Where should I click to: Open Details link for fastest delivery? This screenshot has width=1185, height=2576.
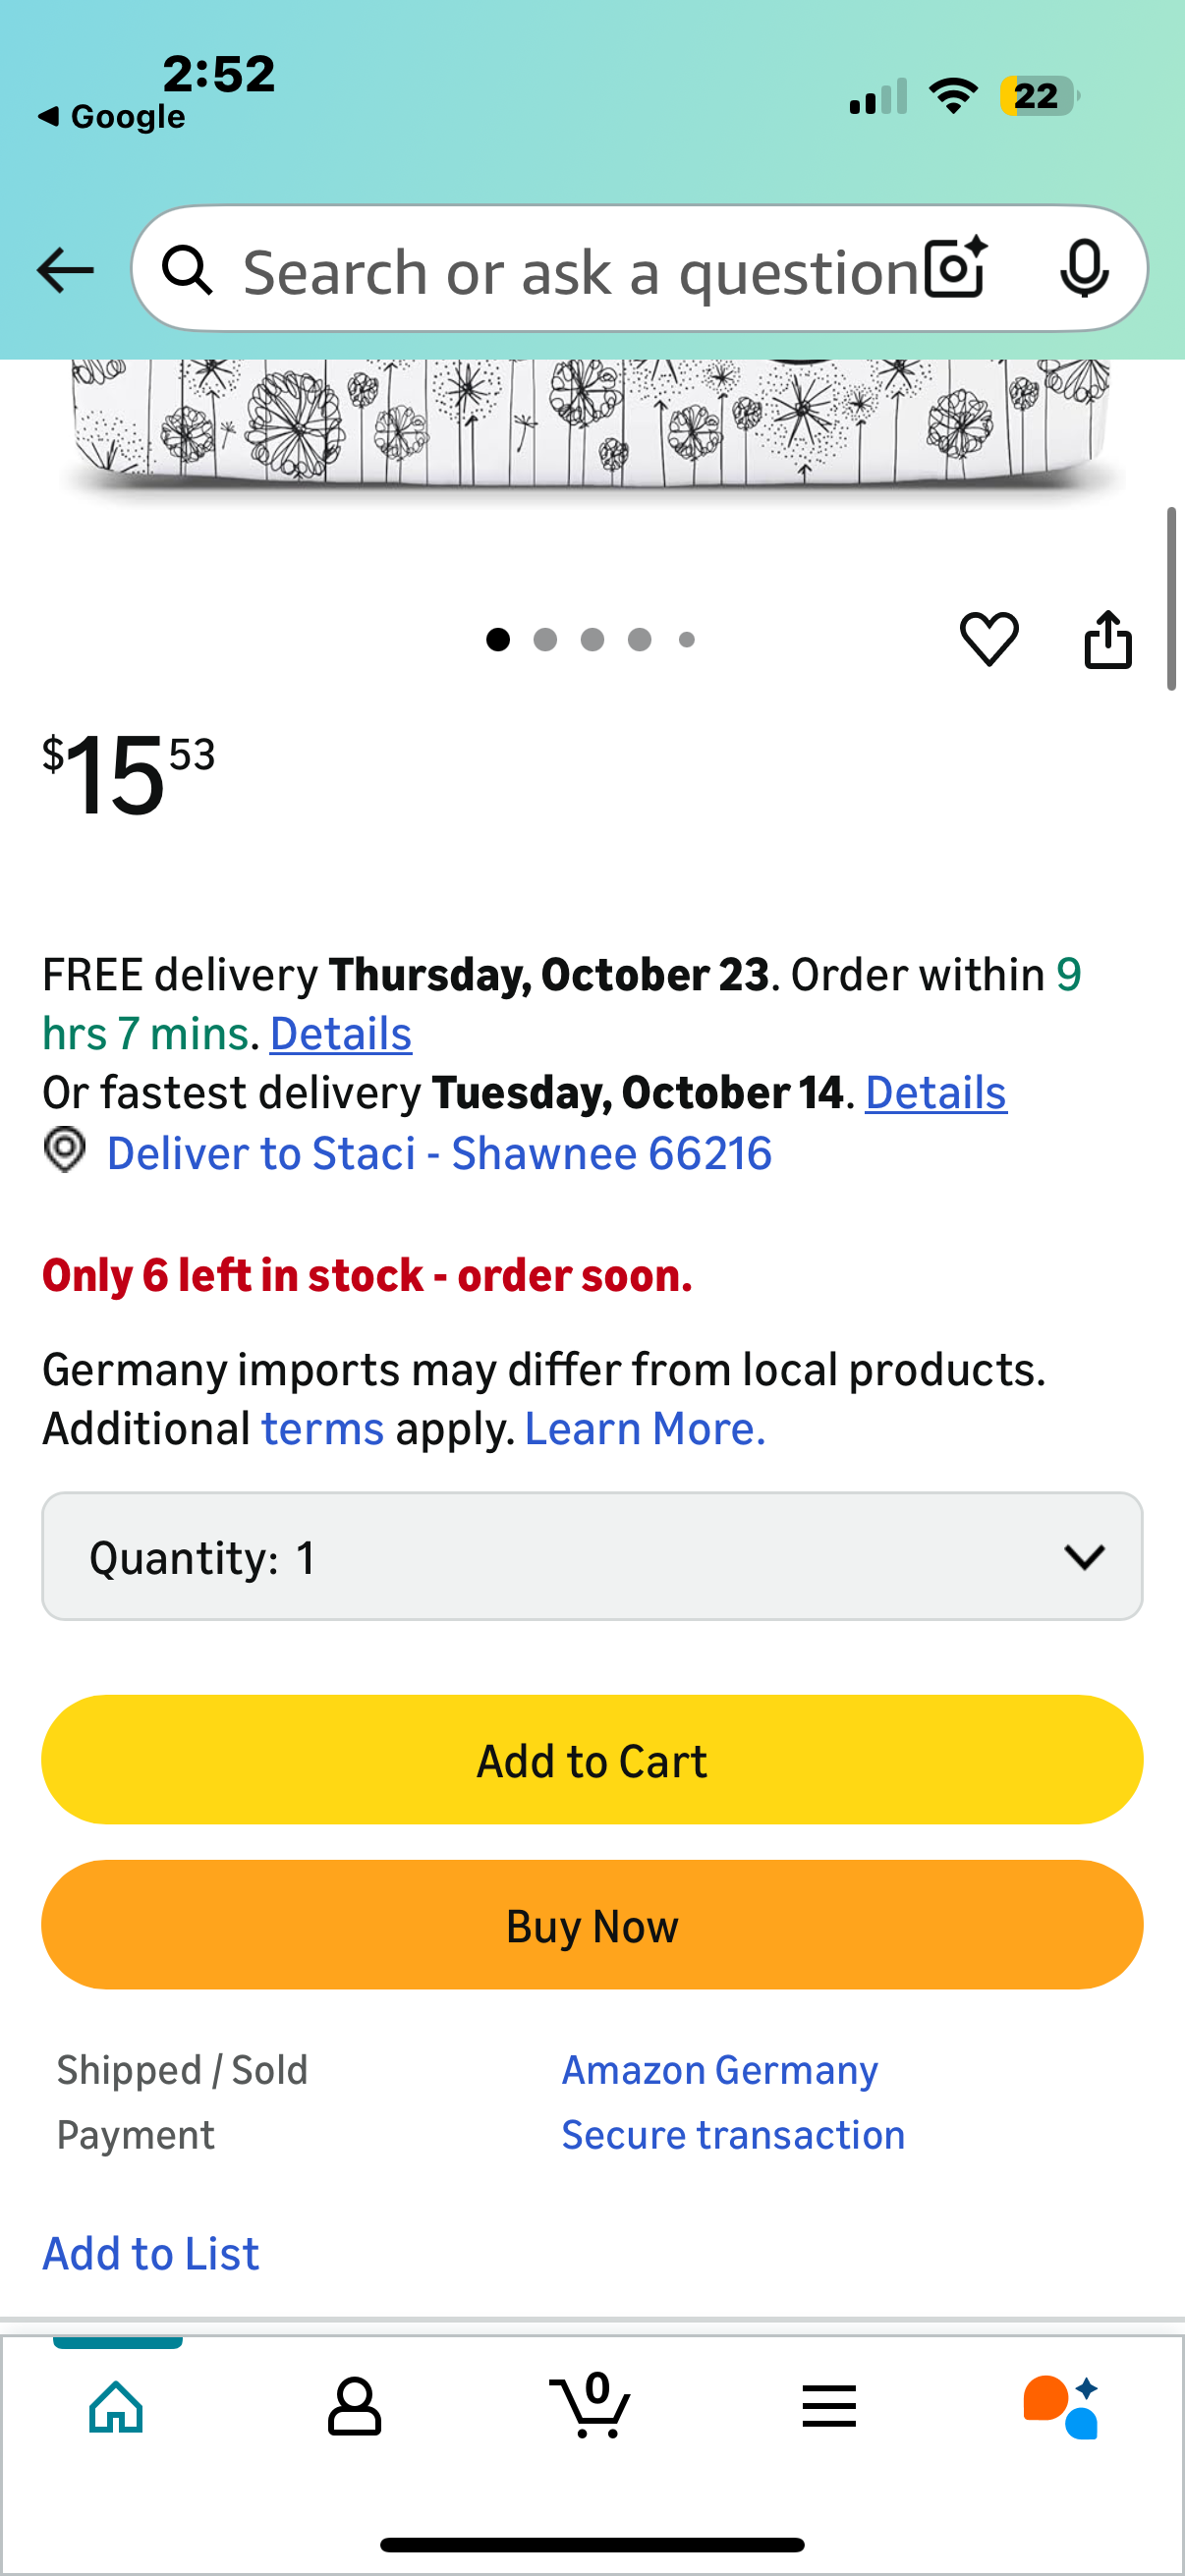(935, 1093)
